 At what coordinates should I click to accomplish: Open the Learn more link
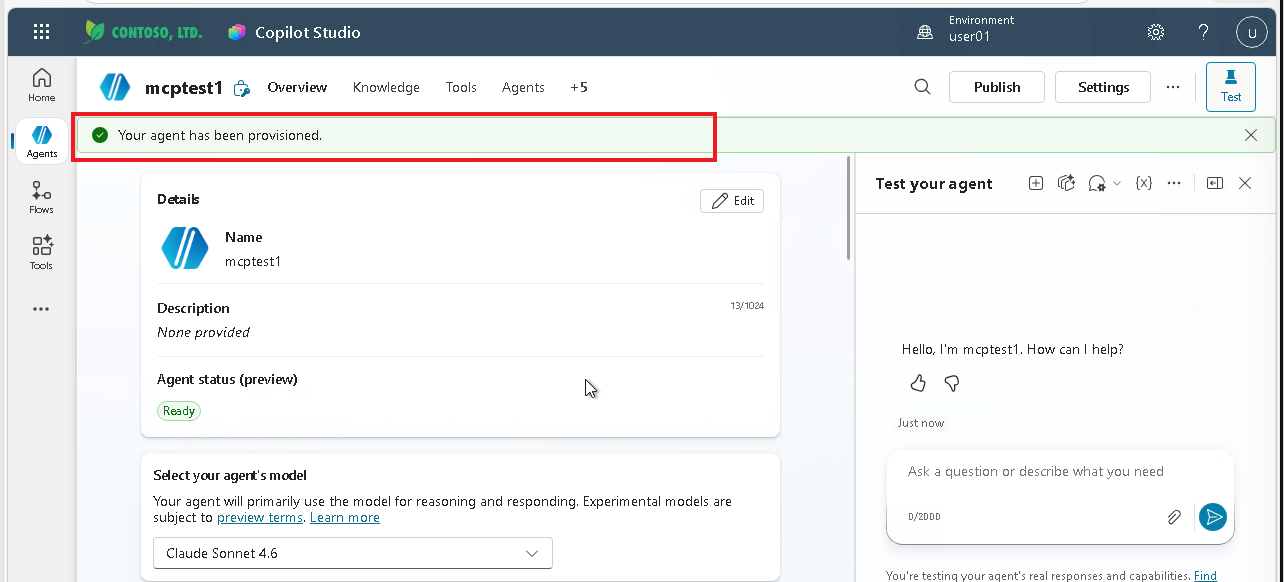tap(345, 518)
